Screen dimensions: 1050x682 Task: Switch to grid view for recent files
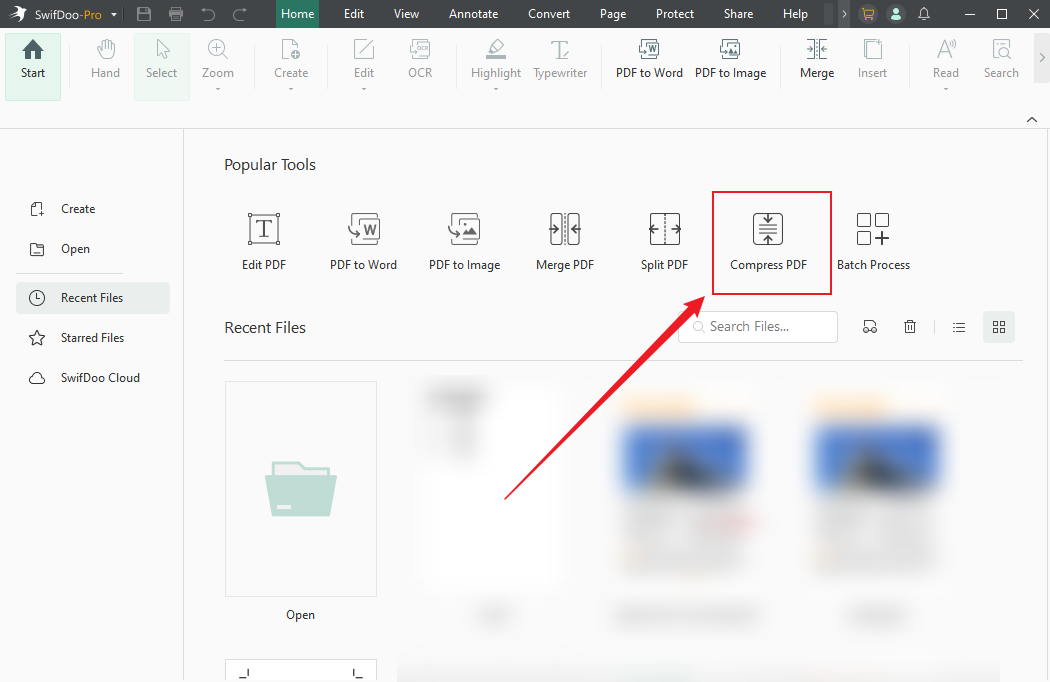pos(998,326)
